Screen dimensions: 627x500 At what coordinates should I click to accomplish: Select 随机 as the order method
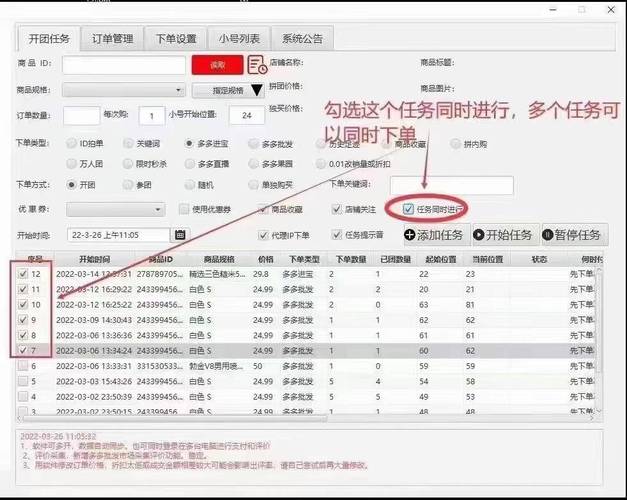[x=199, y=185]
